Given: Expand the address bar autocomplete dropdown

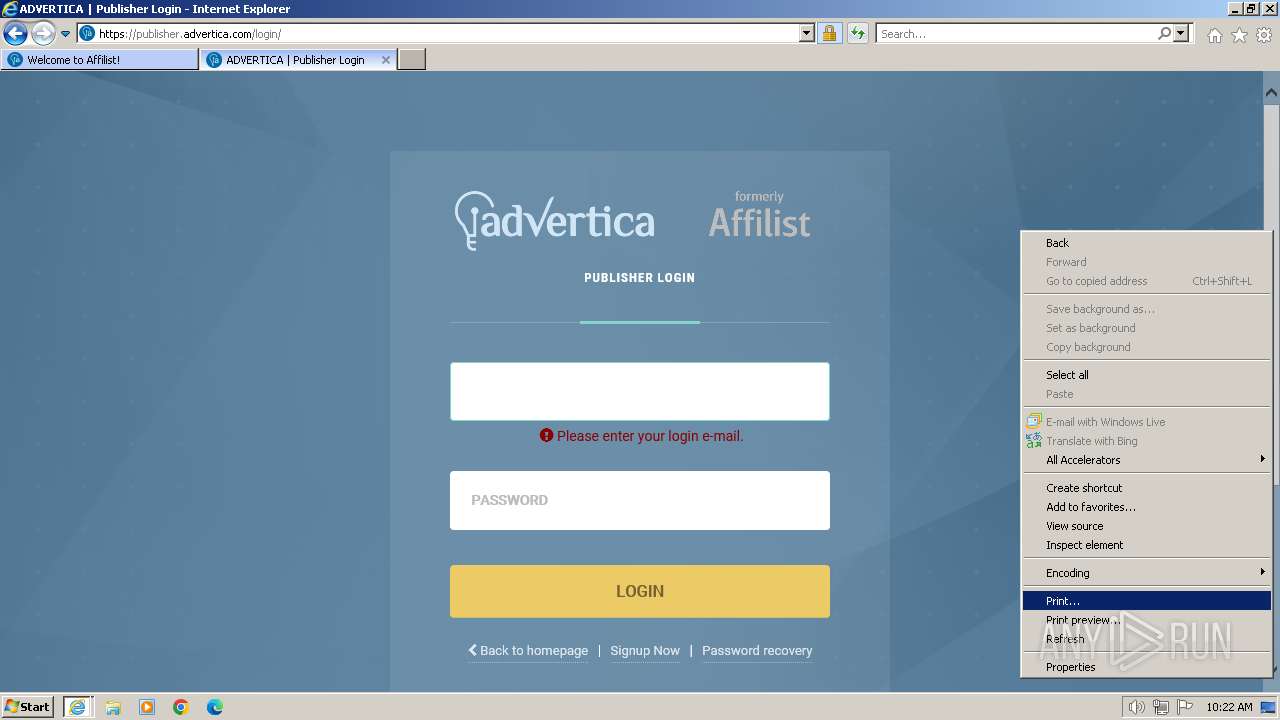Looking at the screenshot, I should click(807, 34).
